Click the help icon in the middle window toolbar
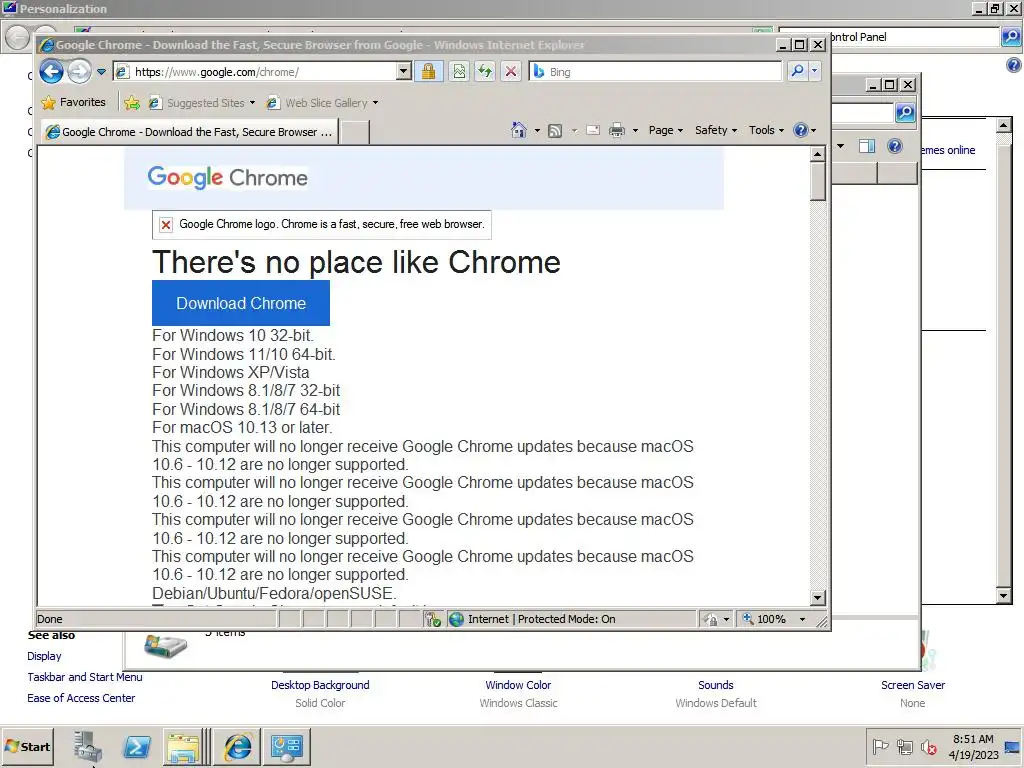The image size is (1024, 768). [x=895, y=146]
